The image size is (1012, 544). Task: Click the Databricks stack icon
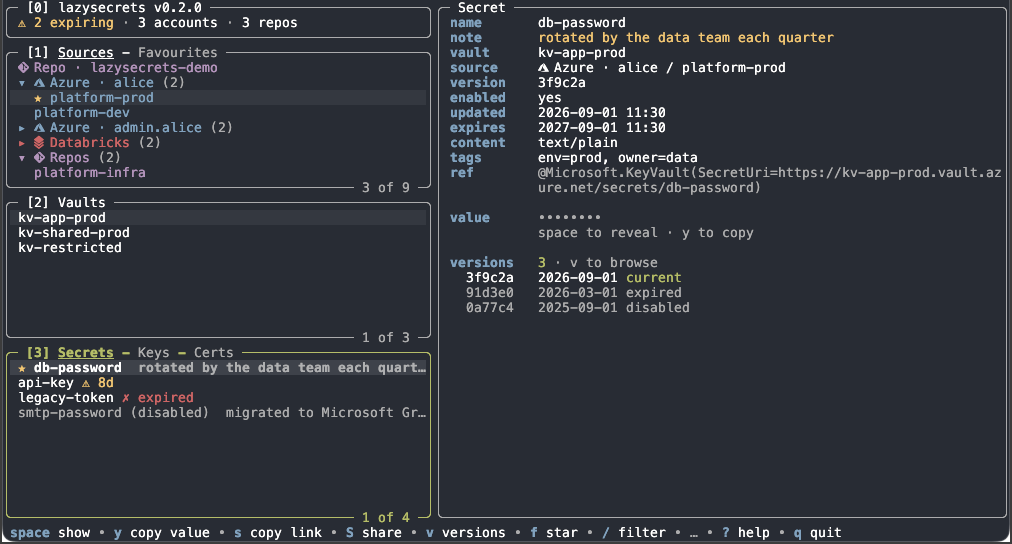(x=39, y=143)
